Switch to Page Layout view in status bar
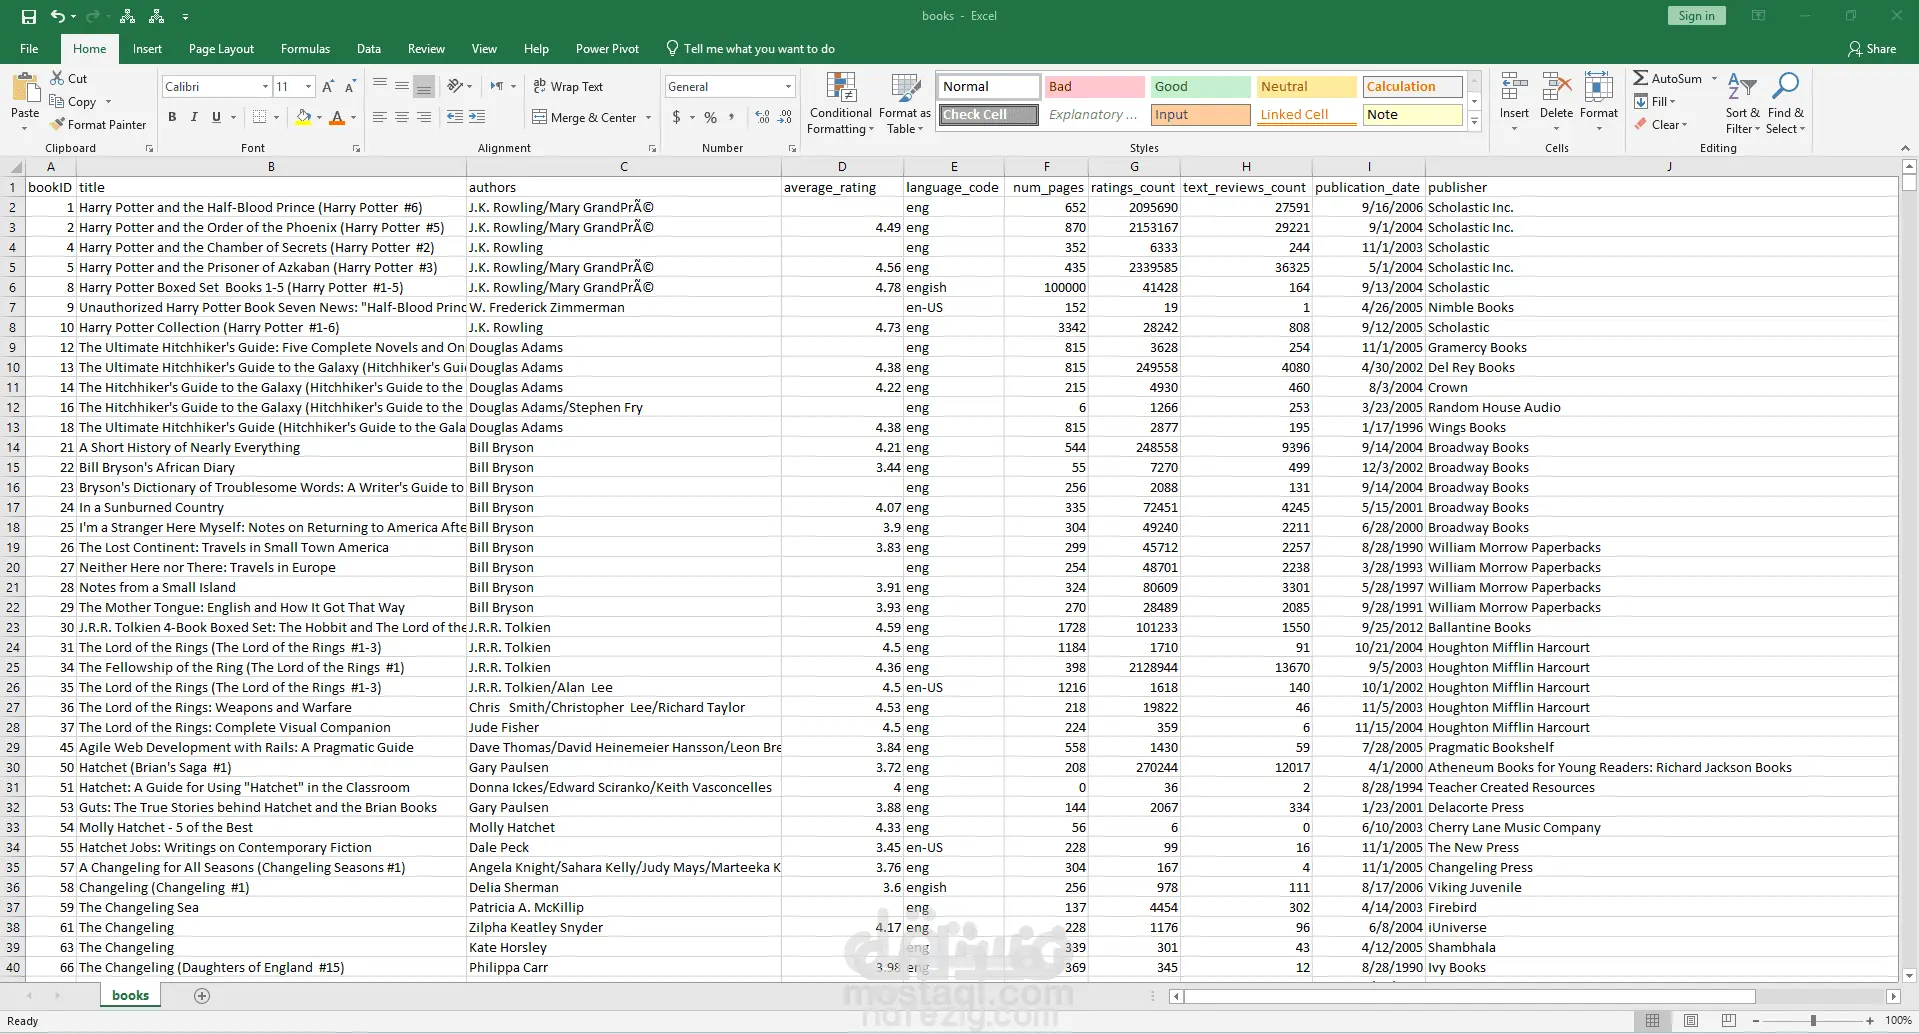The width and height of the screenshot is (1919, 1034). point(1690,1020)
